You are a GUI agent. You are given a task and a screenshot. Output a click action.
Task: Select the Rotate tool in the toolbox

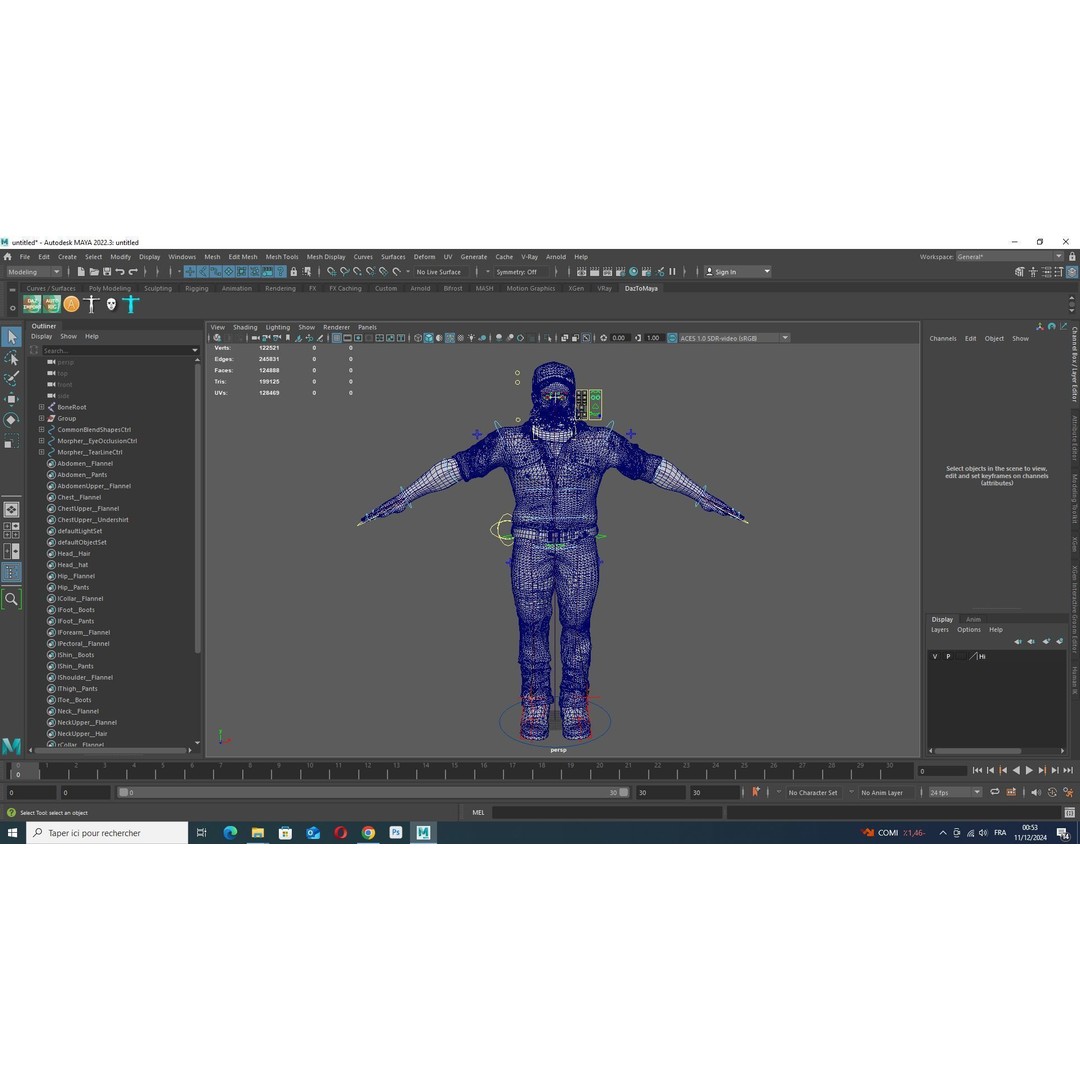coord(12,419)
